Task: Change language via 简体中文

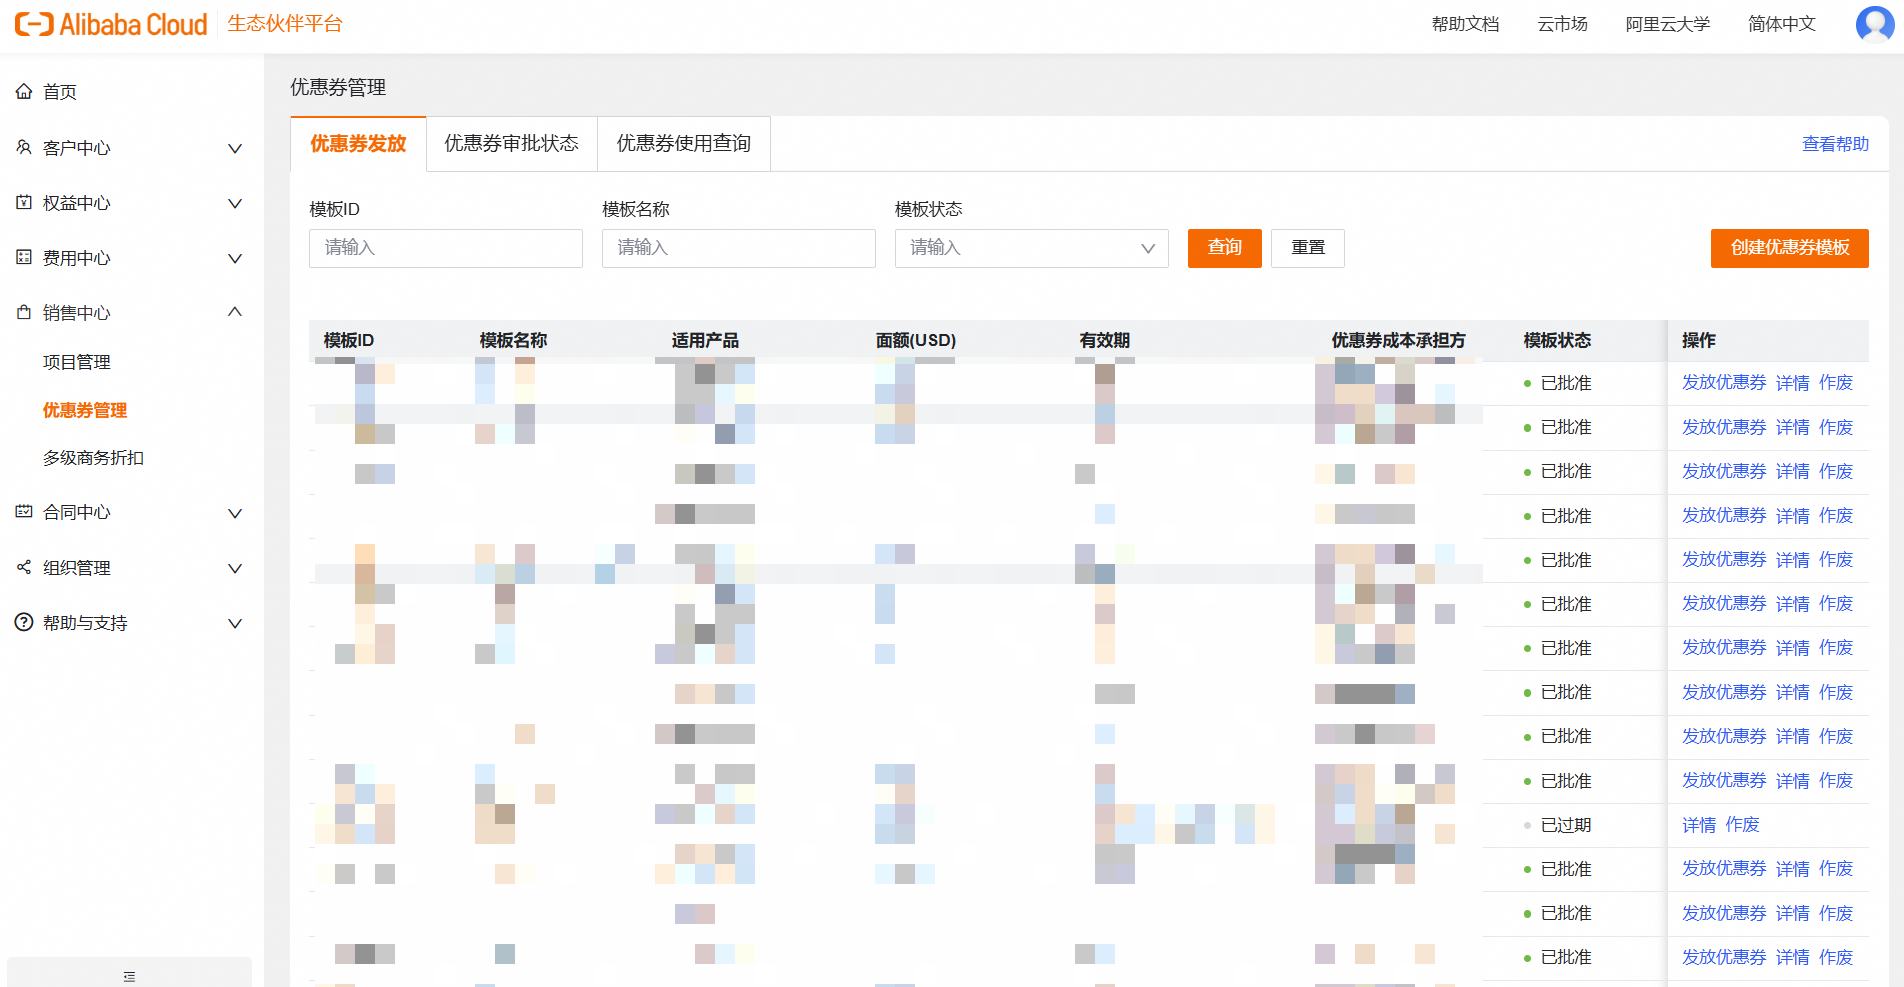Action: 1781,24
